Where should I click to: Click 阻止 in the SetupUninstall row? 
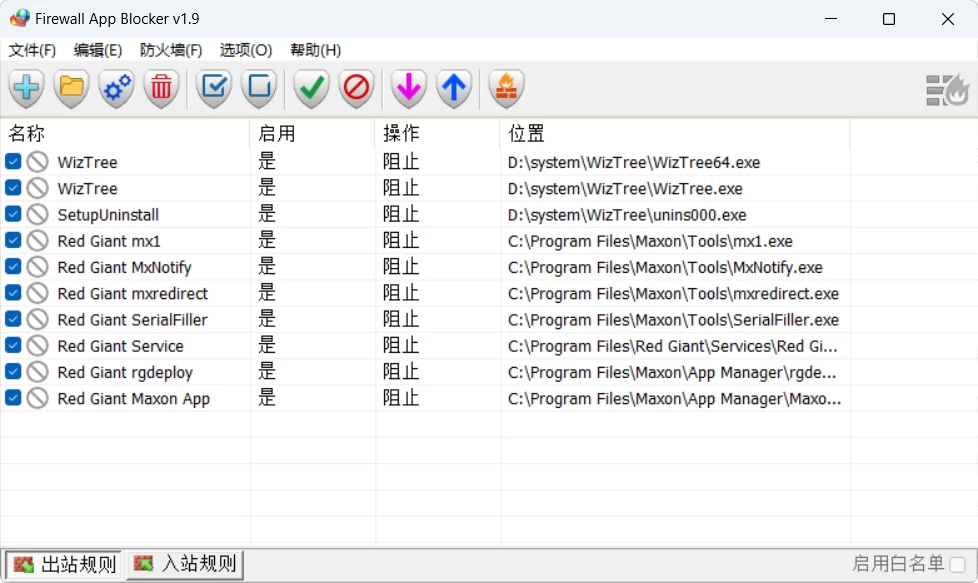click(400, 214)
